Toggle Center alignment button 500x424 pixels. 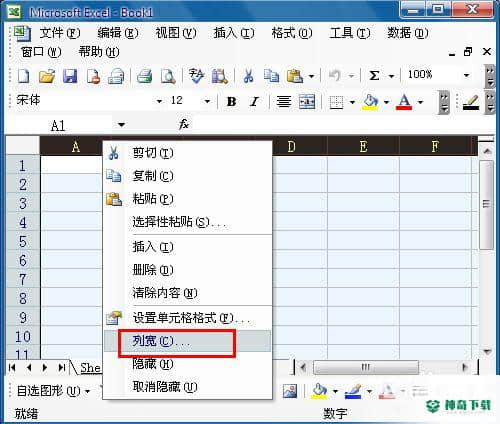(x=284, y=102)
